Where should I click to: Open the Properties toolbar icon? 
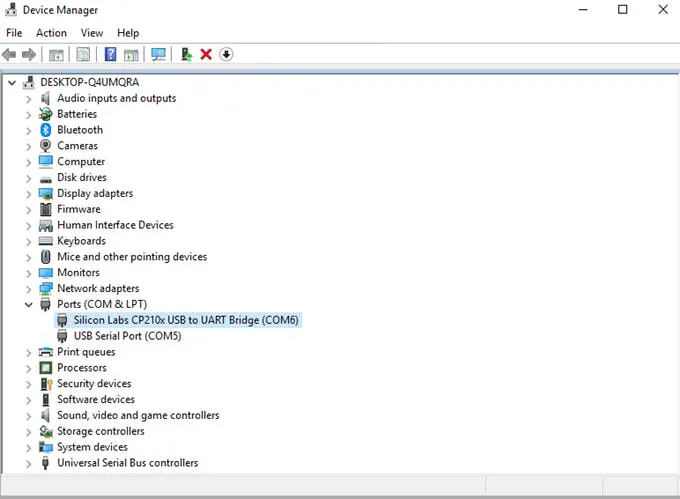(83, 54)
